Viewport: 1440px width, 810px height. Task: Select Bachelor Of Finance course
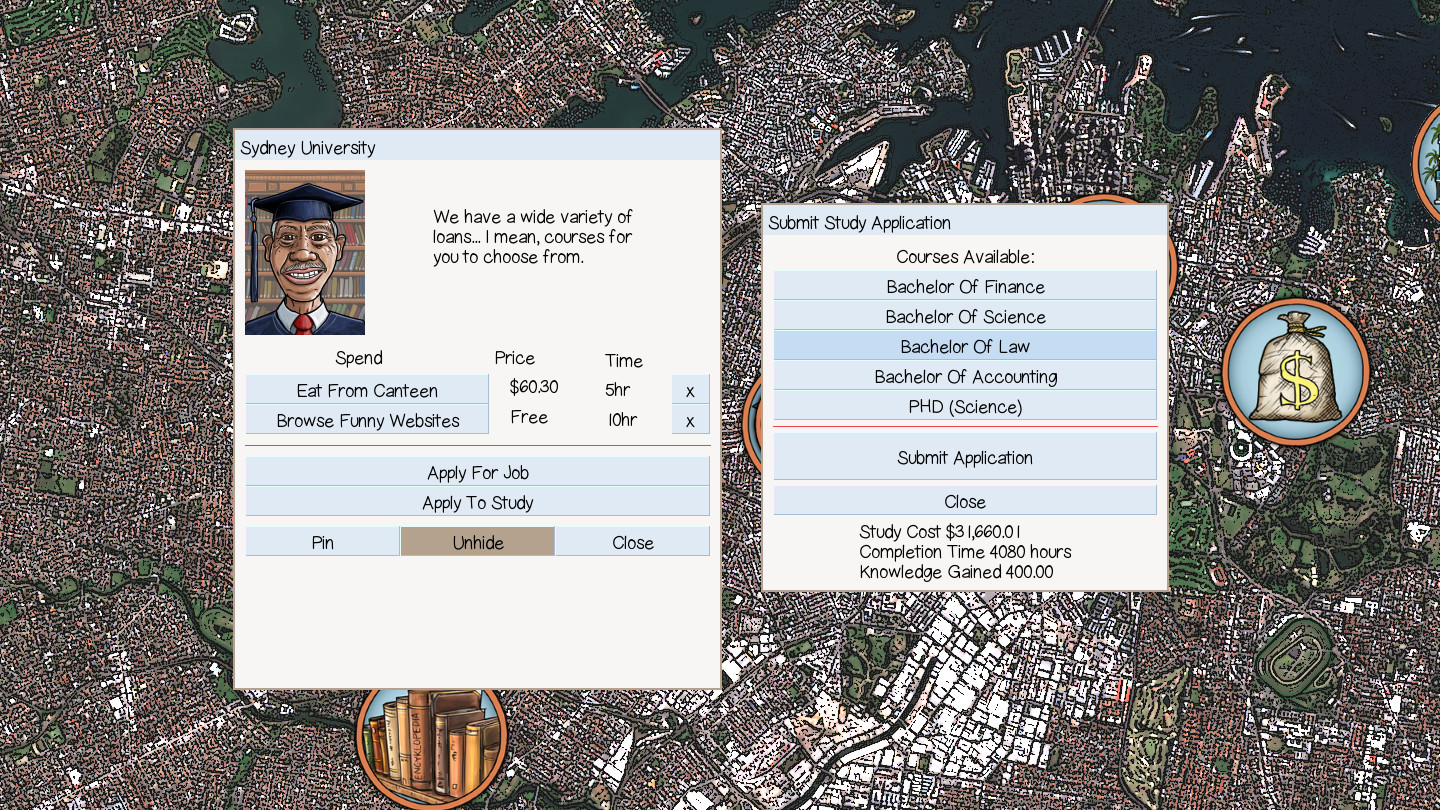tap(964, 286)
